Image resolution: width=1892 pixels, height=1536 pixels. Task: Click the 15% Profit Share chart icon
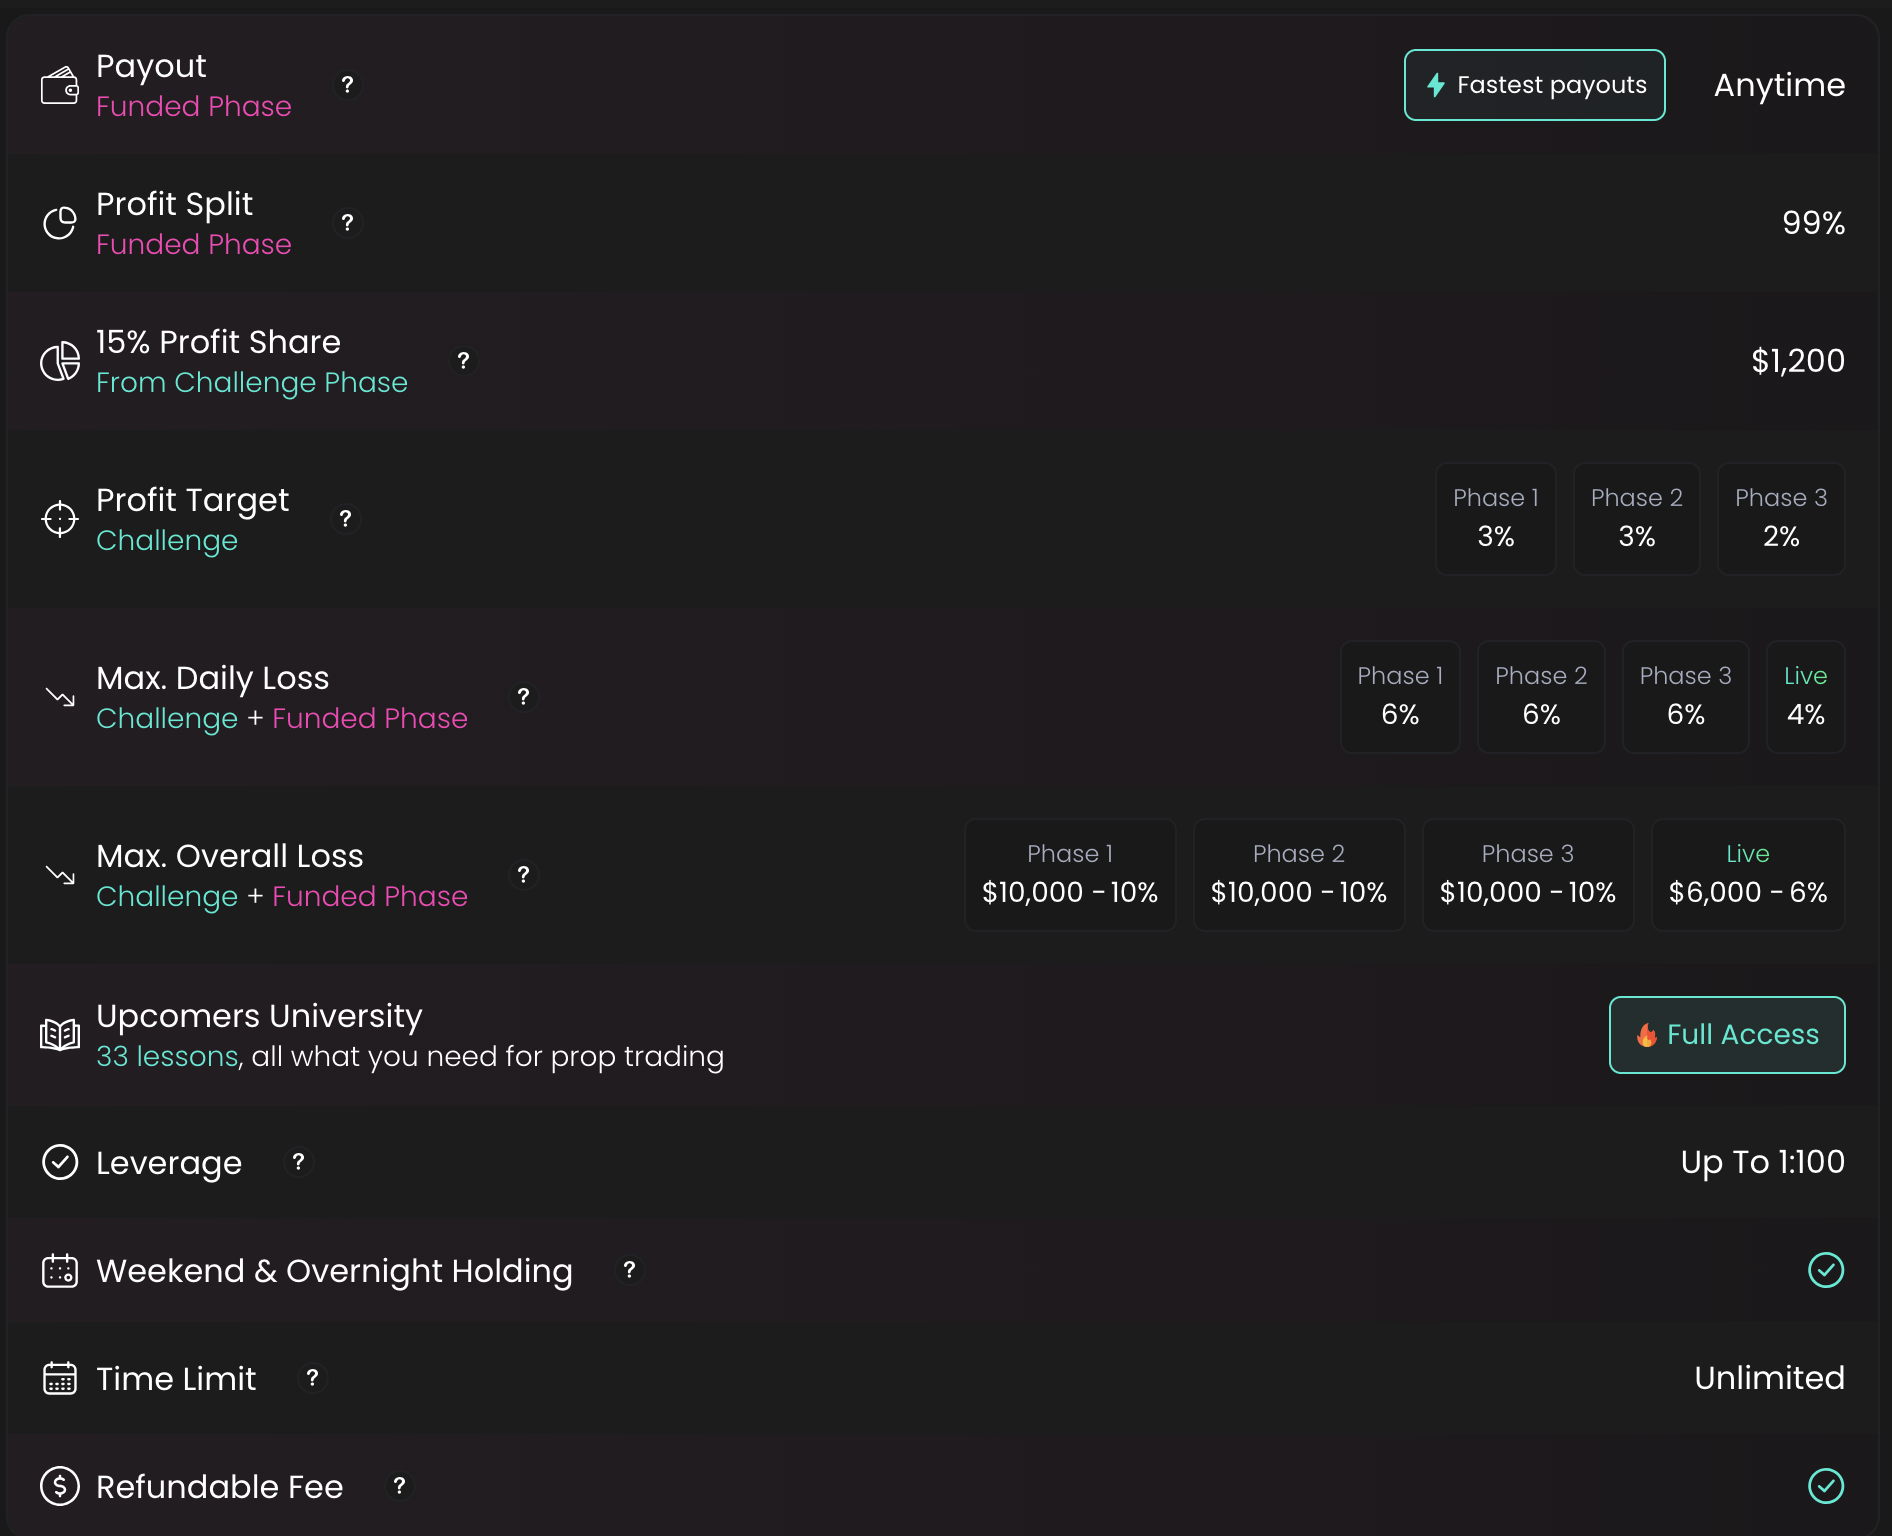tap(60, 361)
